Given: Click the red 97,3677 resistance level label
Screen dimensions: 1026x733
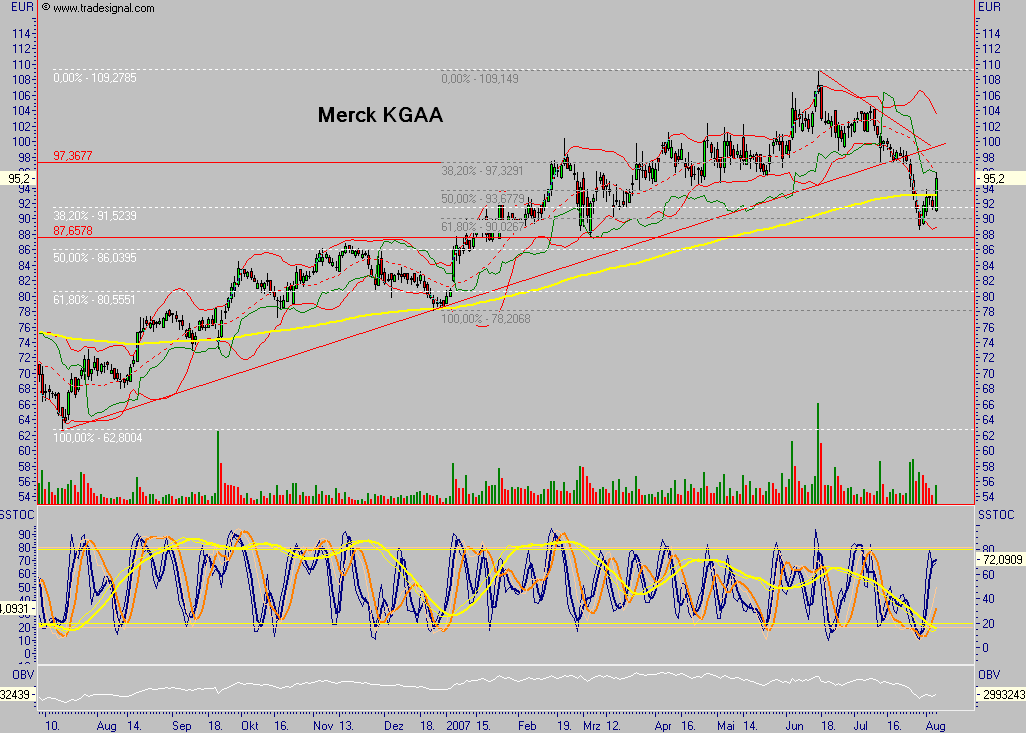Looking at the screenshot, I should tap(73, 156).
